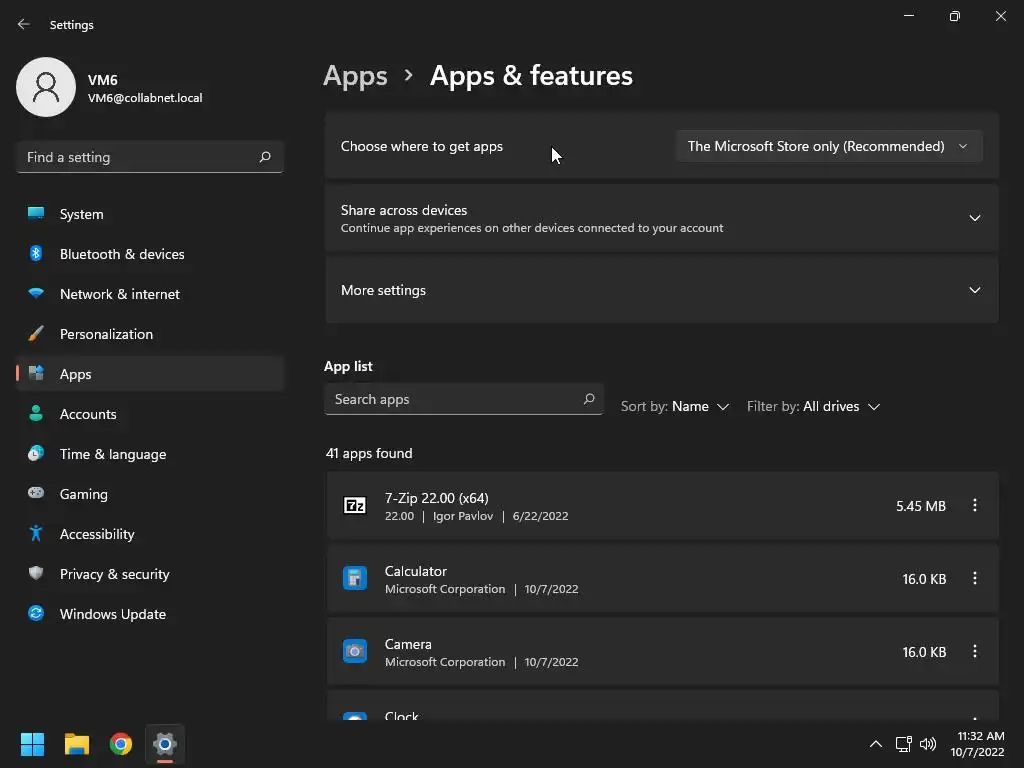The image size is (1024, 768).
Task: Open Chrome from the taskbar
Action: pos(121,744)
